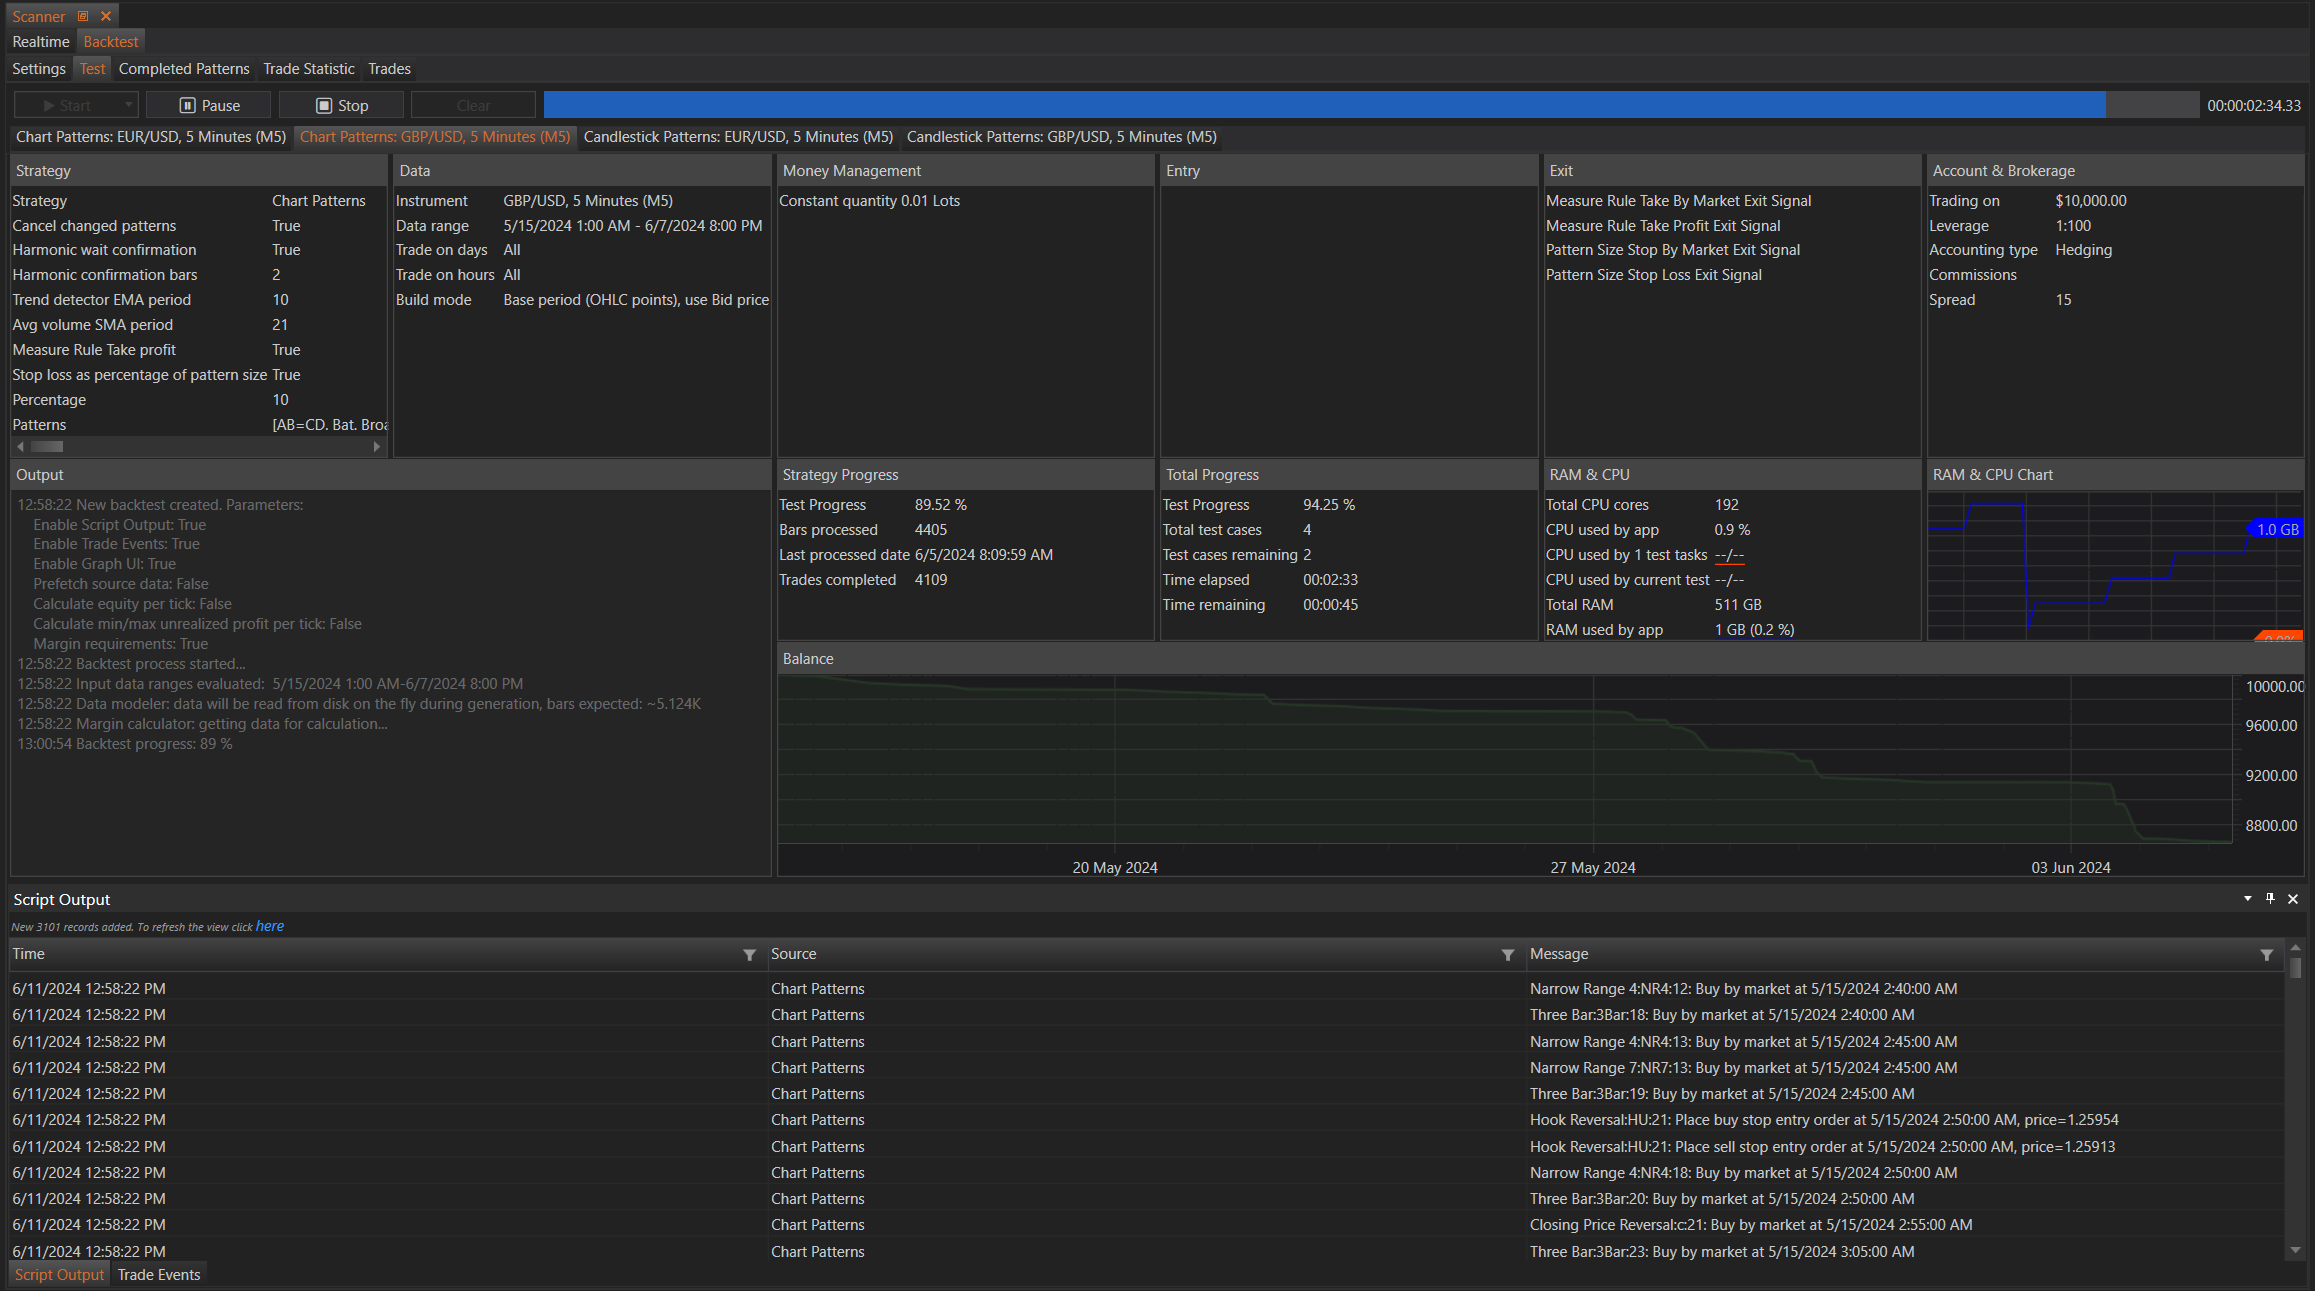Stop the backtest run
Image resolution: width=2315 pixels, height=1291 pixels.
[x=341, y=105]
